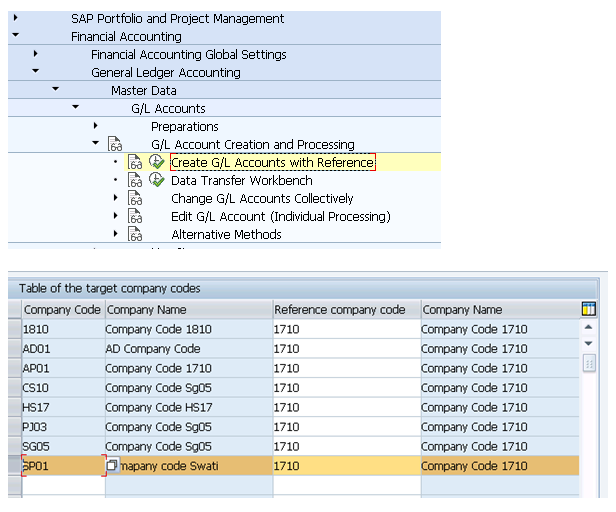
Task: Click reference company code field in SP01 row
Action: (x=347, y=466)
